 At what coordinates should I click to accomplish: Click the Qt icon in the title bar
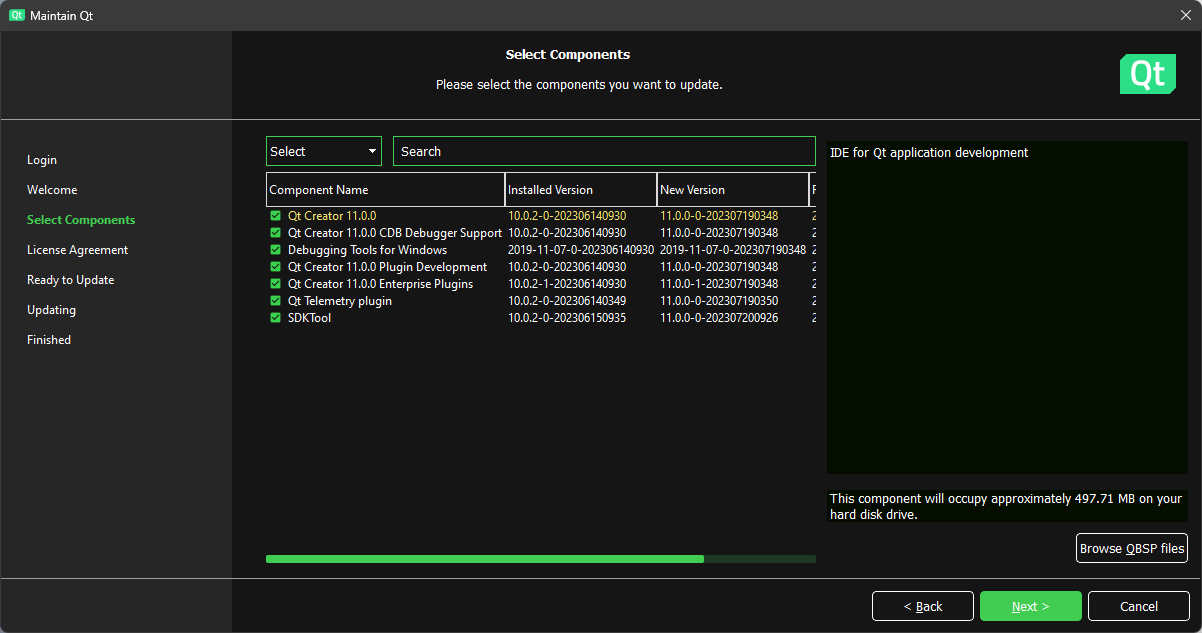(x=16, y=16)
